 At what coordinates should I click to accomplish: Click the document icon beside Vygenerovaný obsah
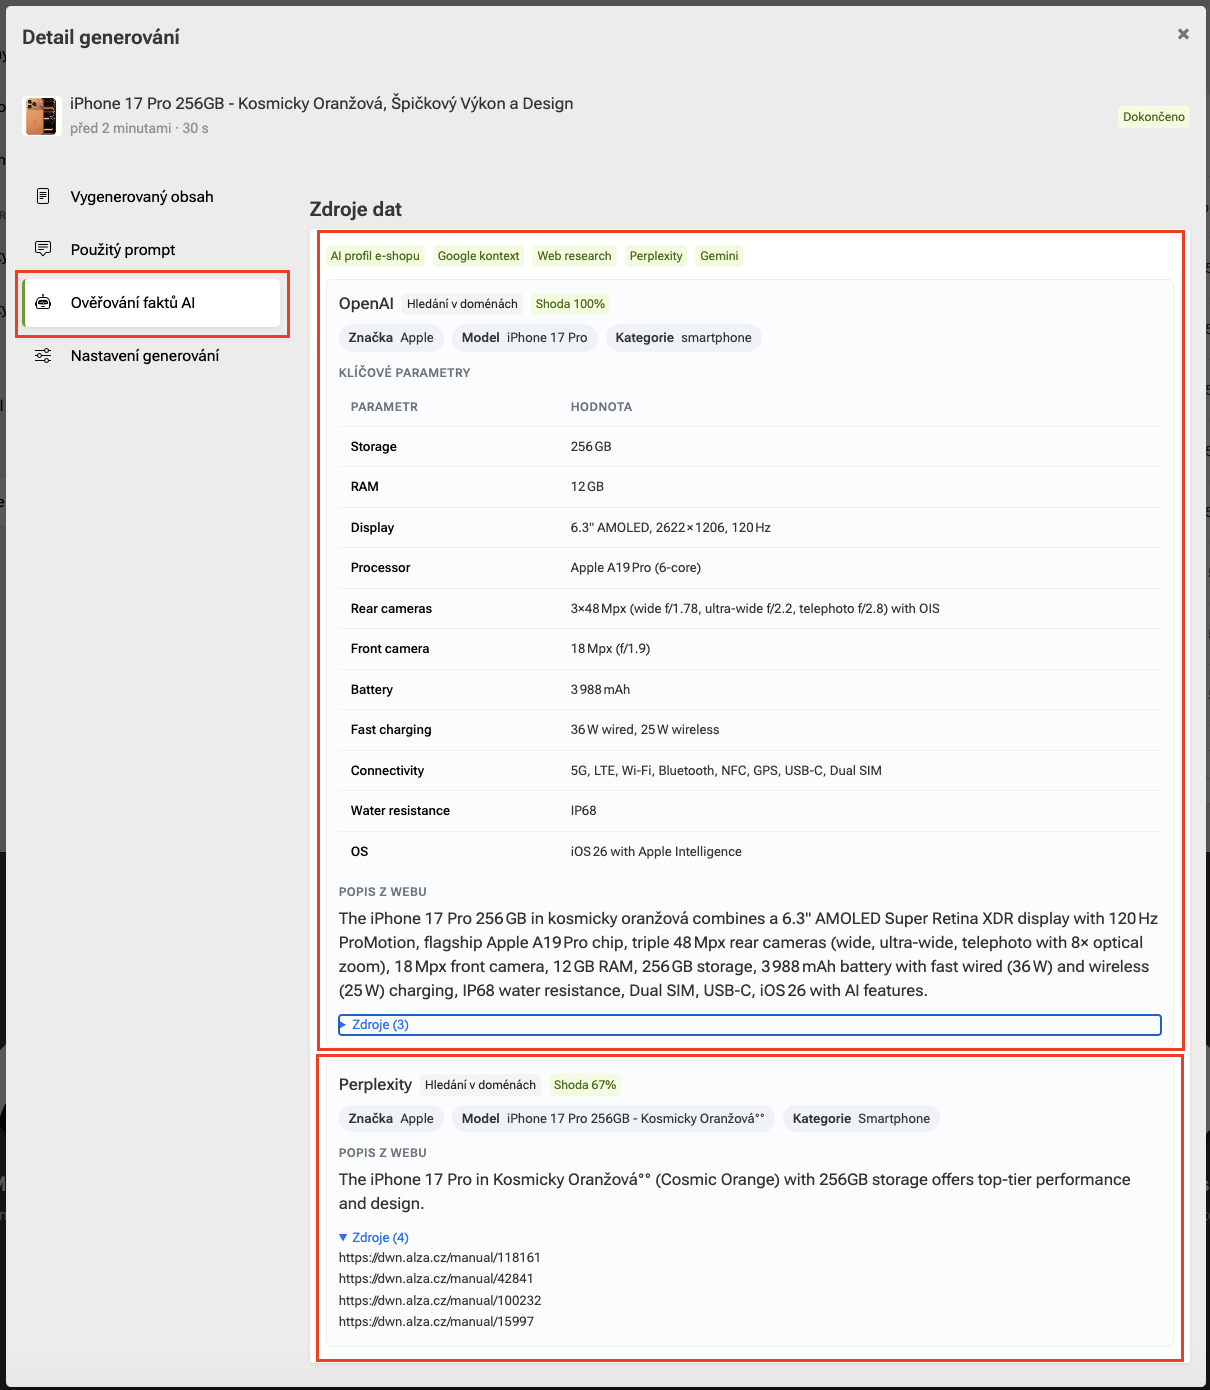coord(43,196)
